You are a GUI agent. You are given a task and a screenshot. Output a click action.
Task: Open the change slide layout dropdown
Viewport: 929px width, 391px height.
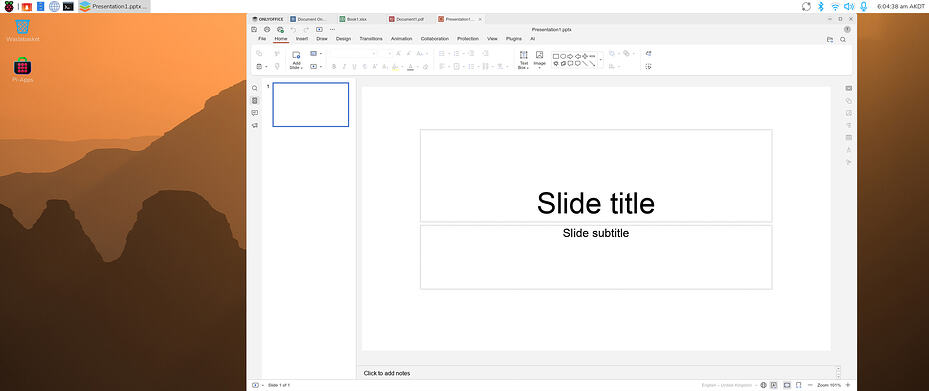point(316,53)
